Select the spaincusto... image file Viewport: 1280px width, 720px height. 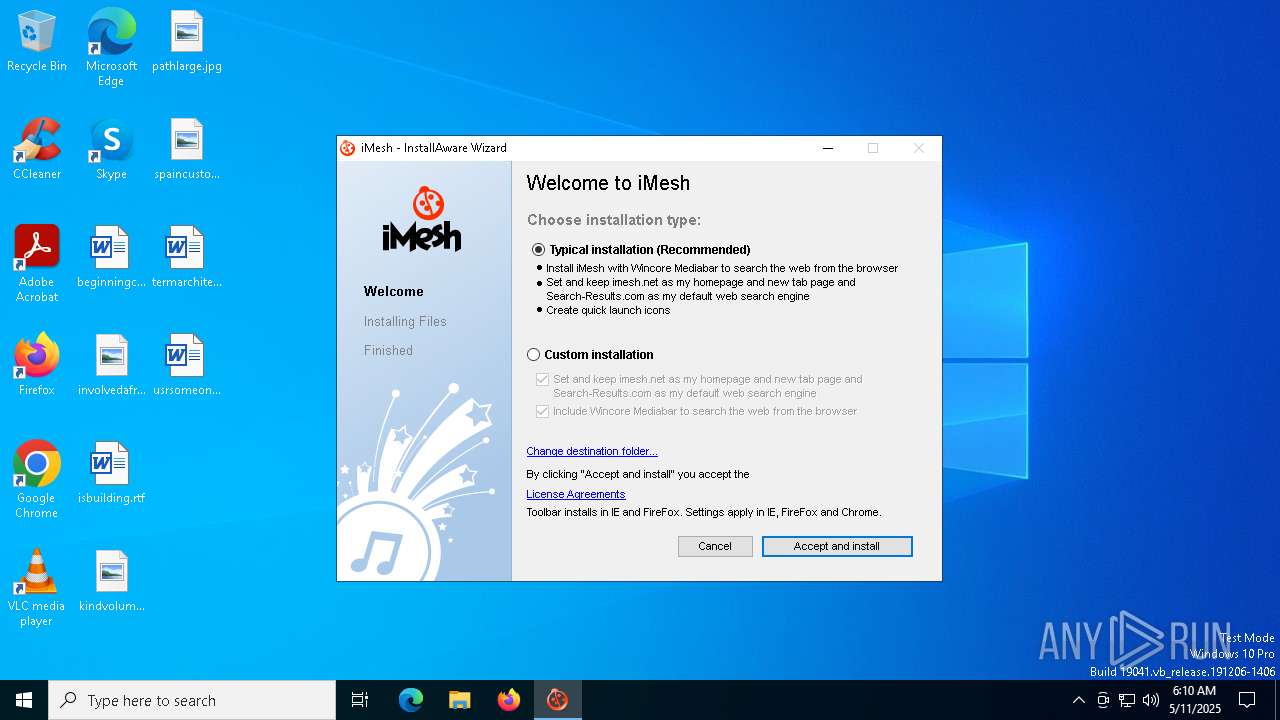point(187,149)
